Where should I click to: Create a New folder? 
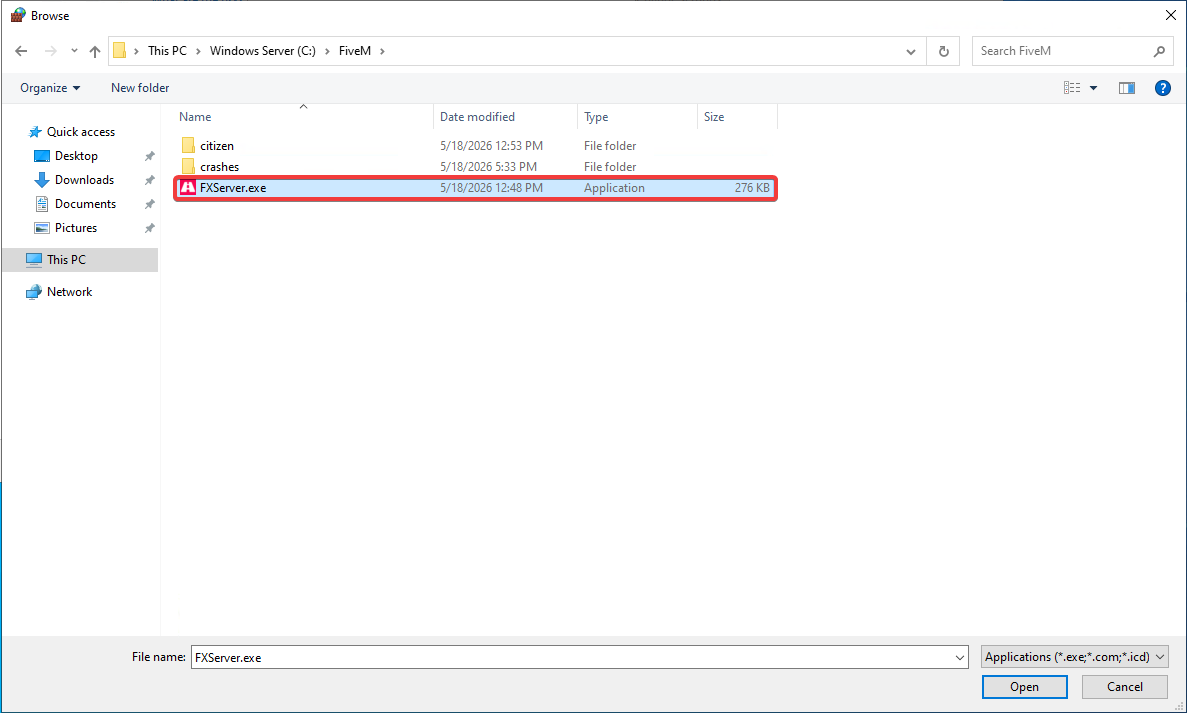[x=140, y=88]
